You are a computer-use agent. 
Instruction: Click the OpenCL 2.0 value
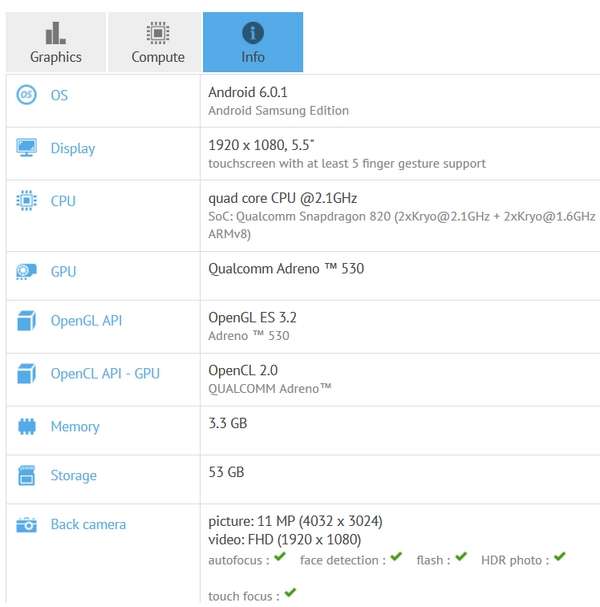pos(243,371)
